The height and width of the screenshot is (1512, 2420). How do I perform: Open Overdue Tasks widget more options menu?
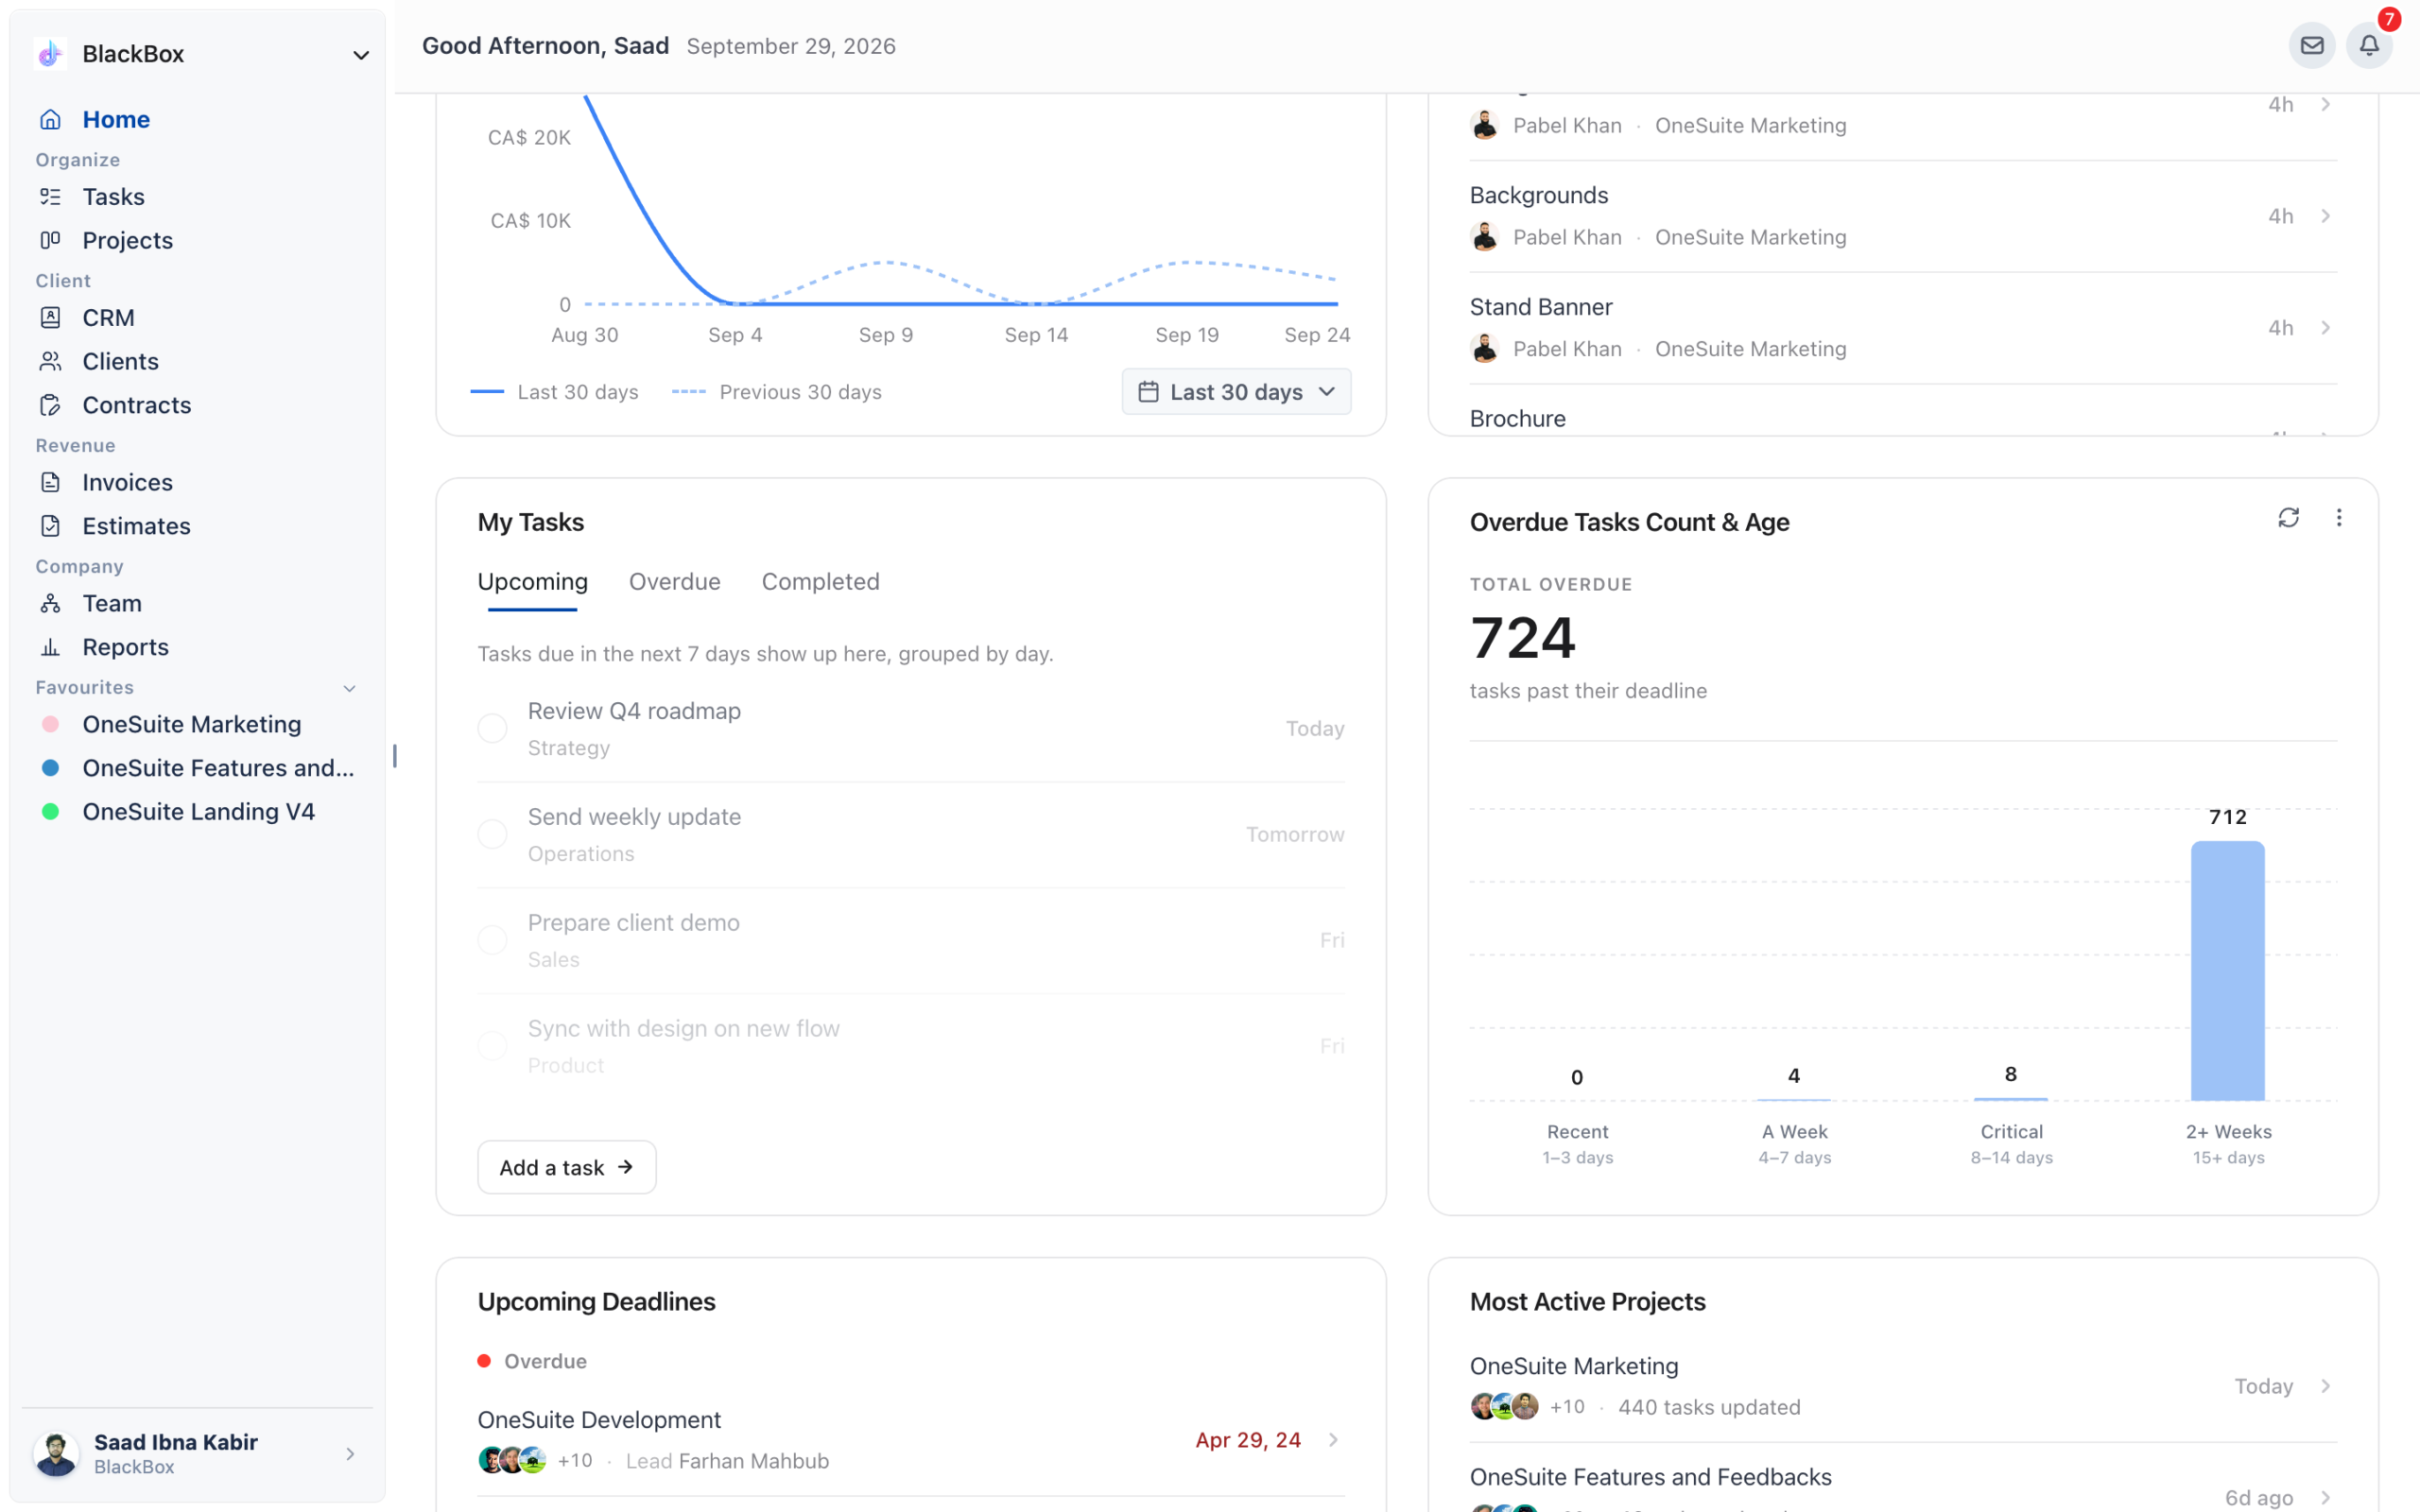2338,518
